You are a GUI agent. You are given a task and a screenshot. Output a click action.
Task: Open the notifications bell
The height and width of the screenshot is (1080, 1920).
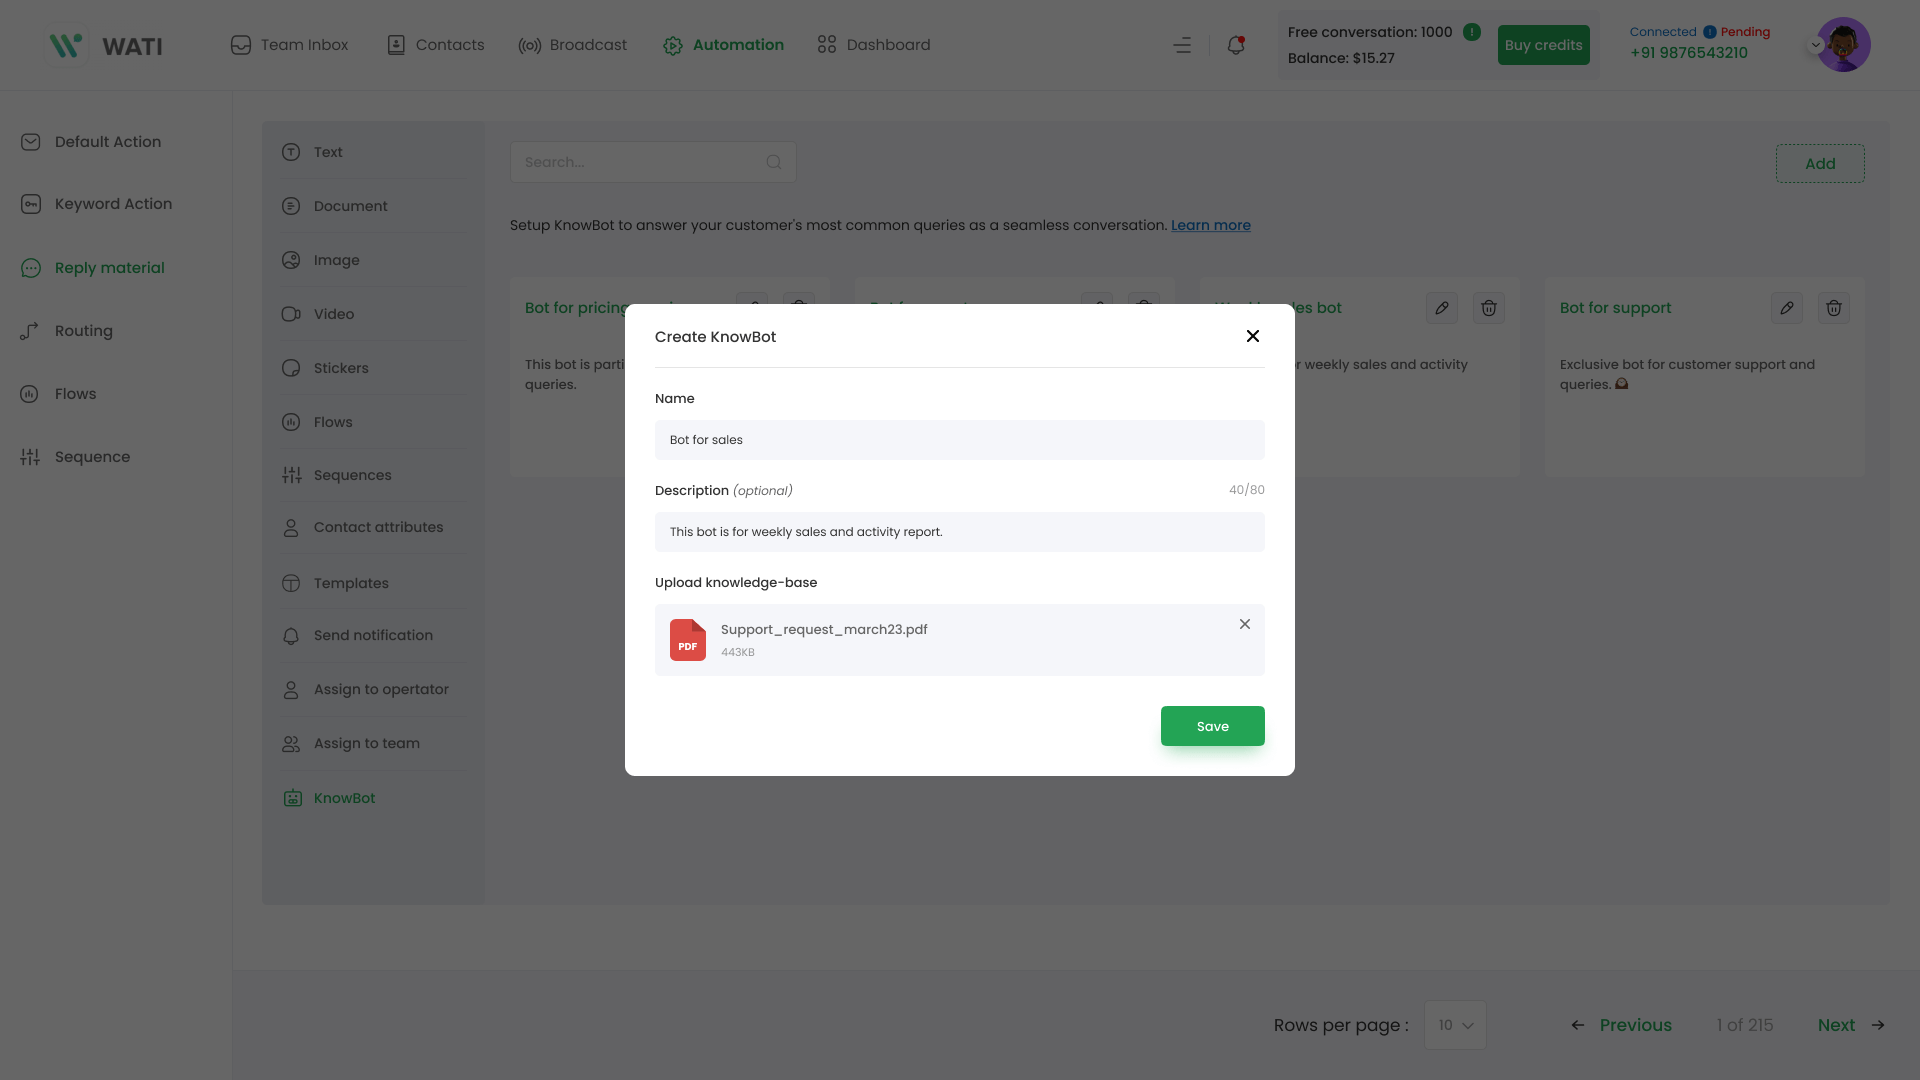pos(1236,45)
